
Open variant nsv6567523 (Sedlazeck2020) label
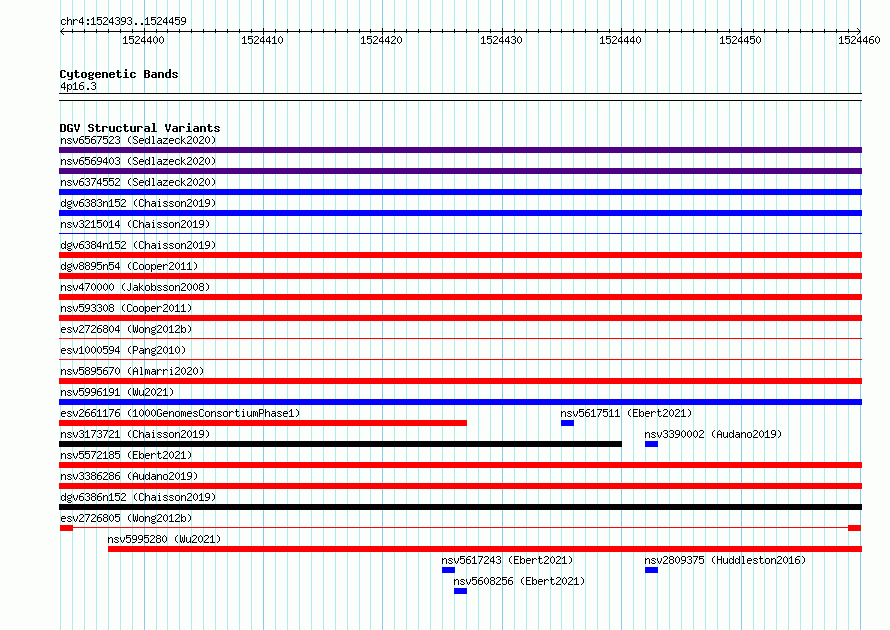click(138, 140)
